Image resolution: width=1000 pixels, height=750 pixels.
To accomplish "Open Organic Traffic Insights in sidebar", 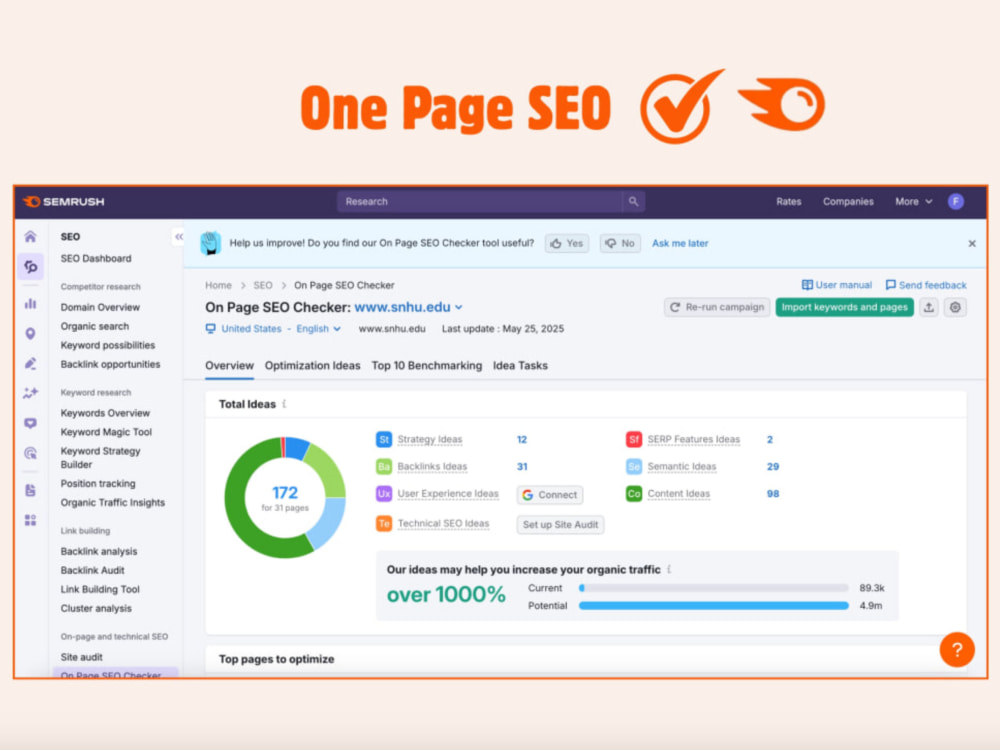I will [112, 503].
